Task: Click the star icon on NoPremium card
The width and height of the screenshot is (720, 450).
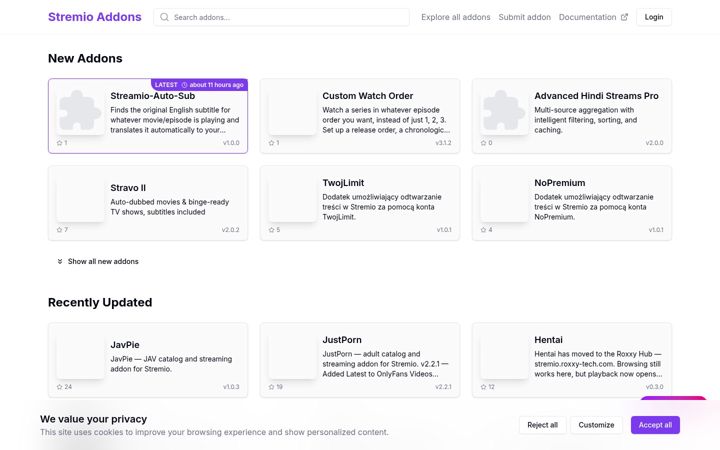Action: (484, 230)
